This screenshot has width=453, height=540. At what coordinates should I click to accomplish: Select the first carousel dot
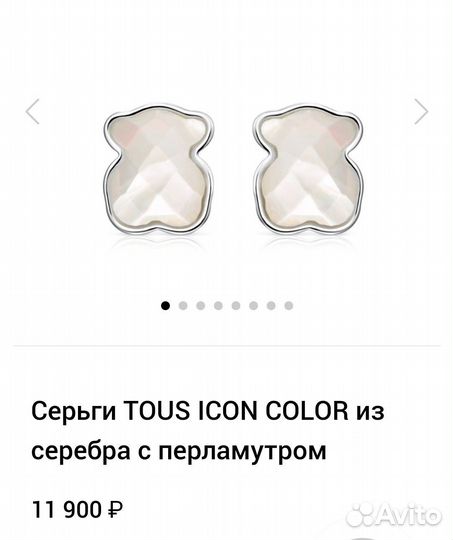pyautogui.click(x=166, y=305)
